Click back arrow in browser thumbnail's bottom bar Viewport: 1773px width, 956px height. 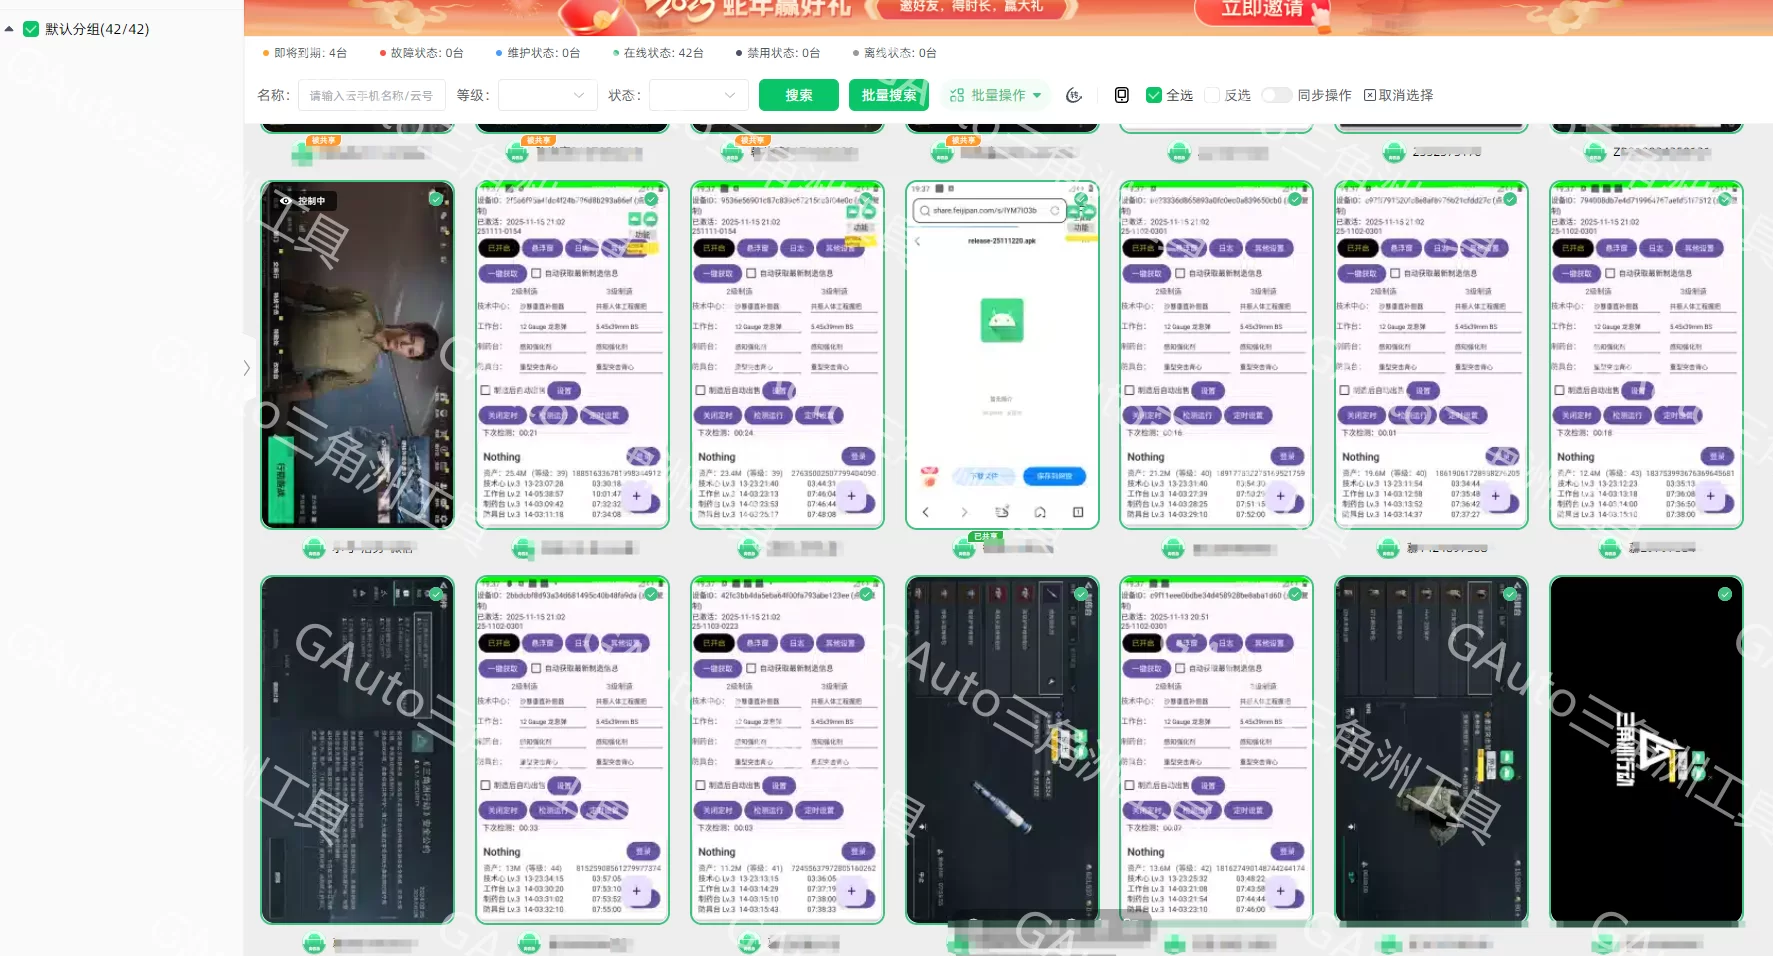(x=926, y=512)
